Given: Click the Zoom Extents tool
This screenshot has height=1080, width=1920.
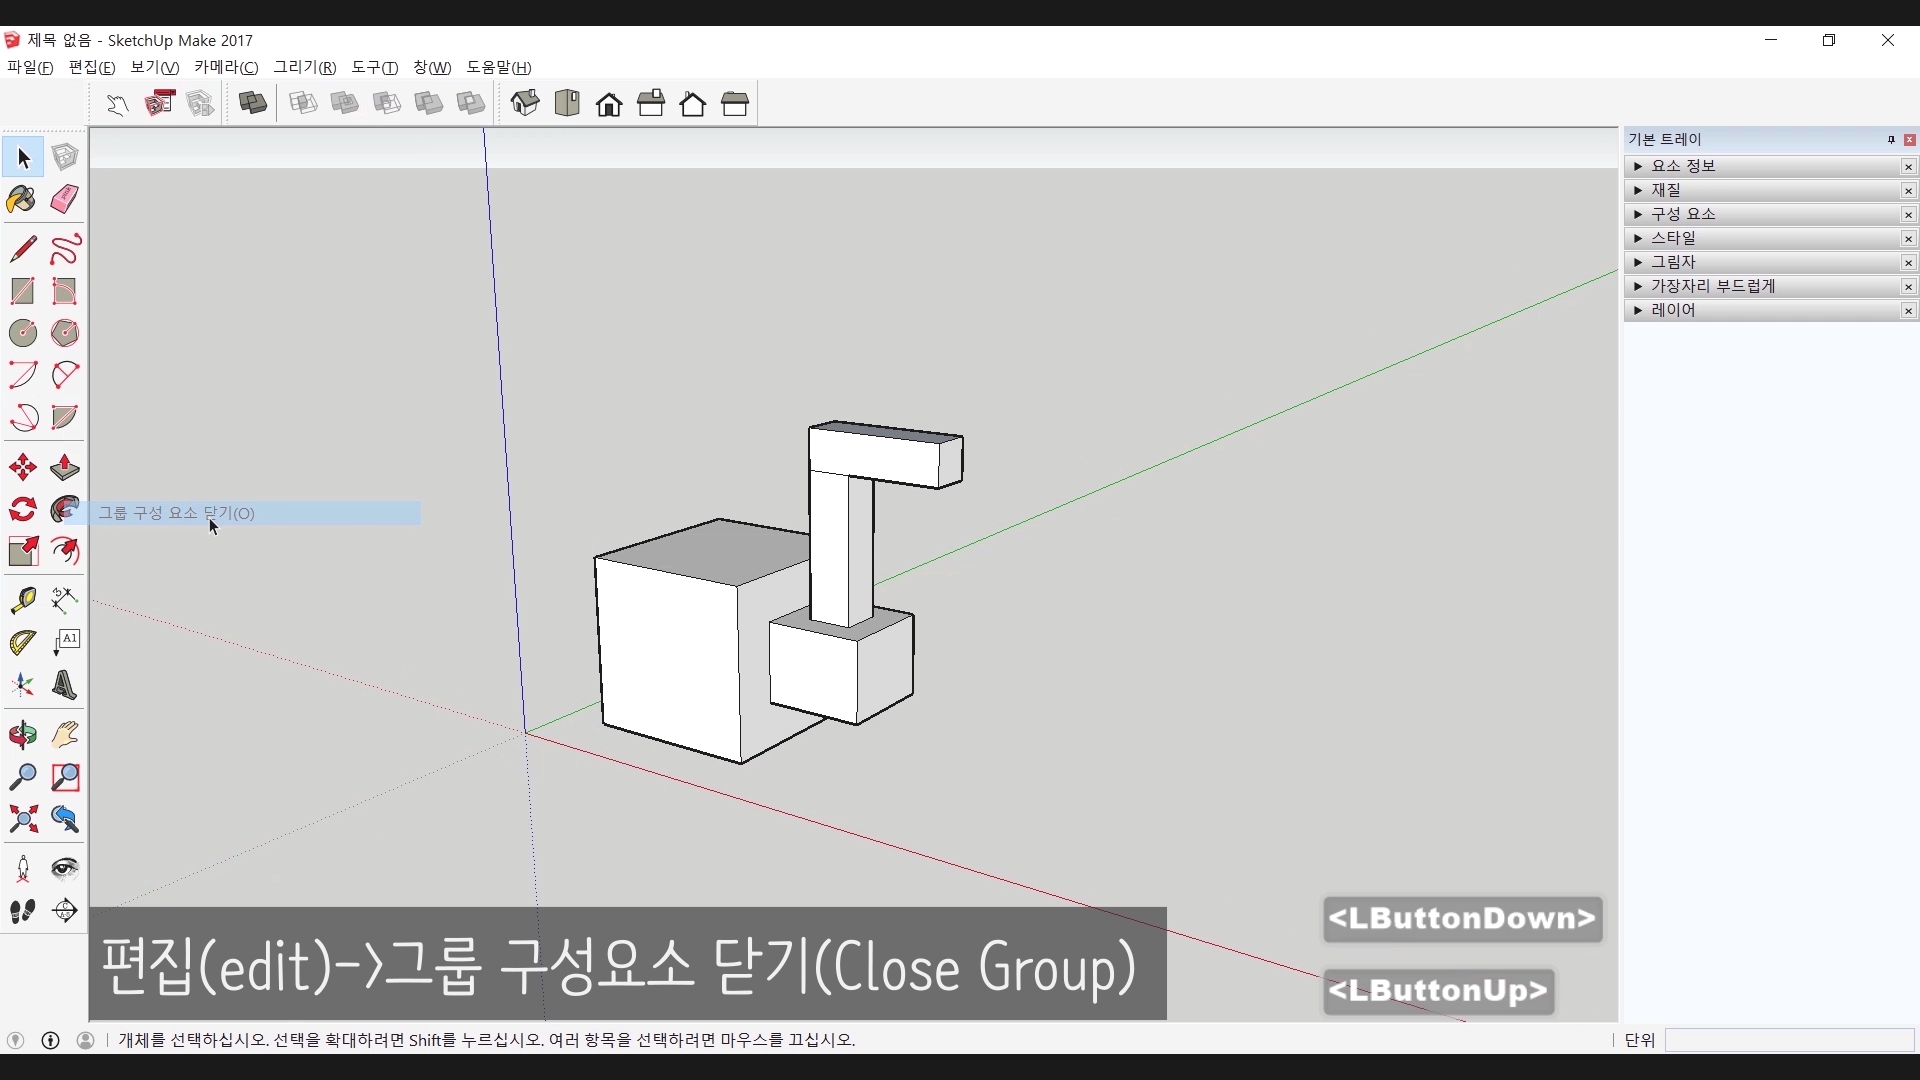Looking at the screenshot, I should click(23, 820).
